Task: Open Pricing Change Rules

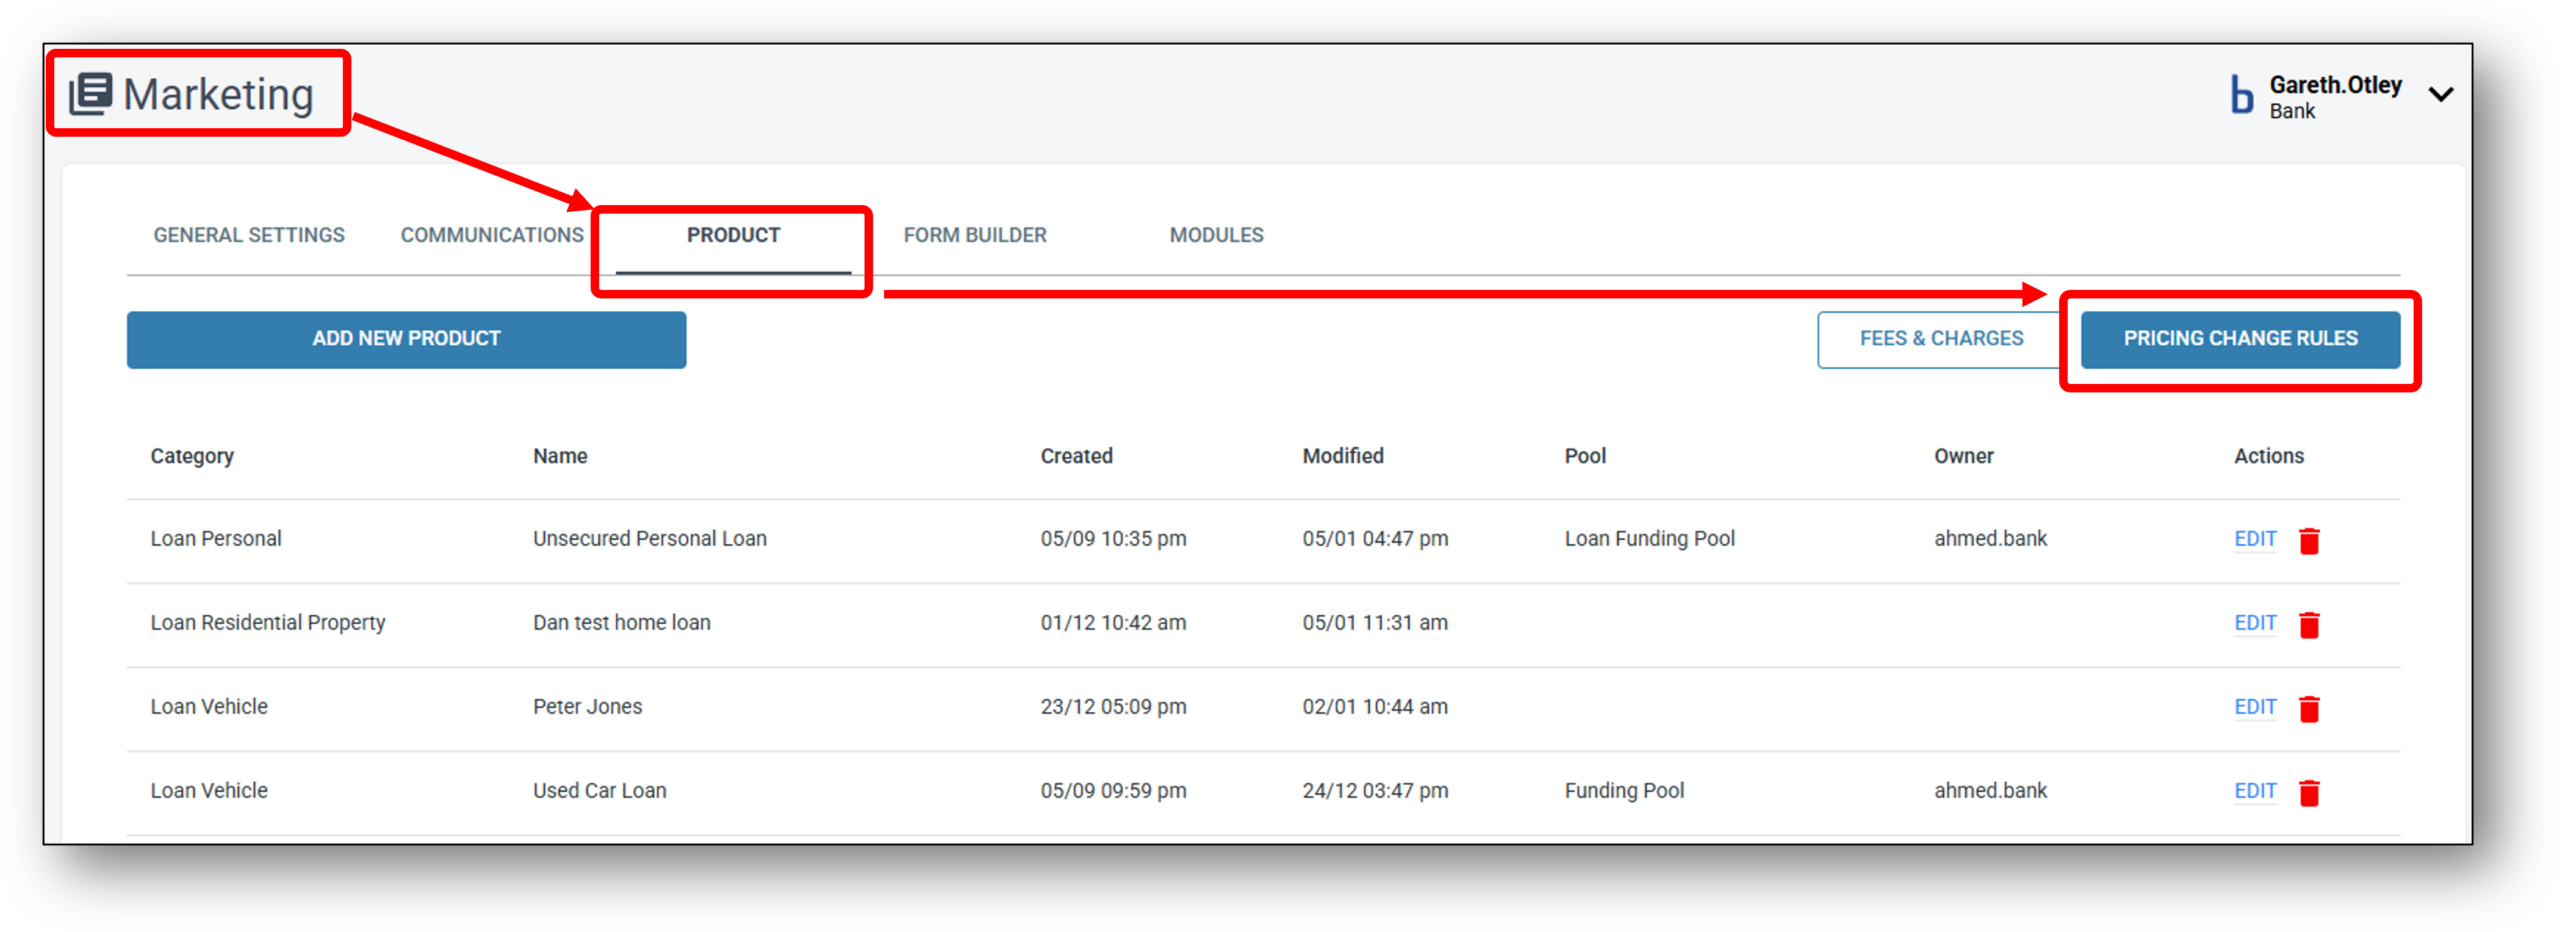Action: [x=2240, y=339]
